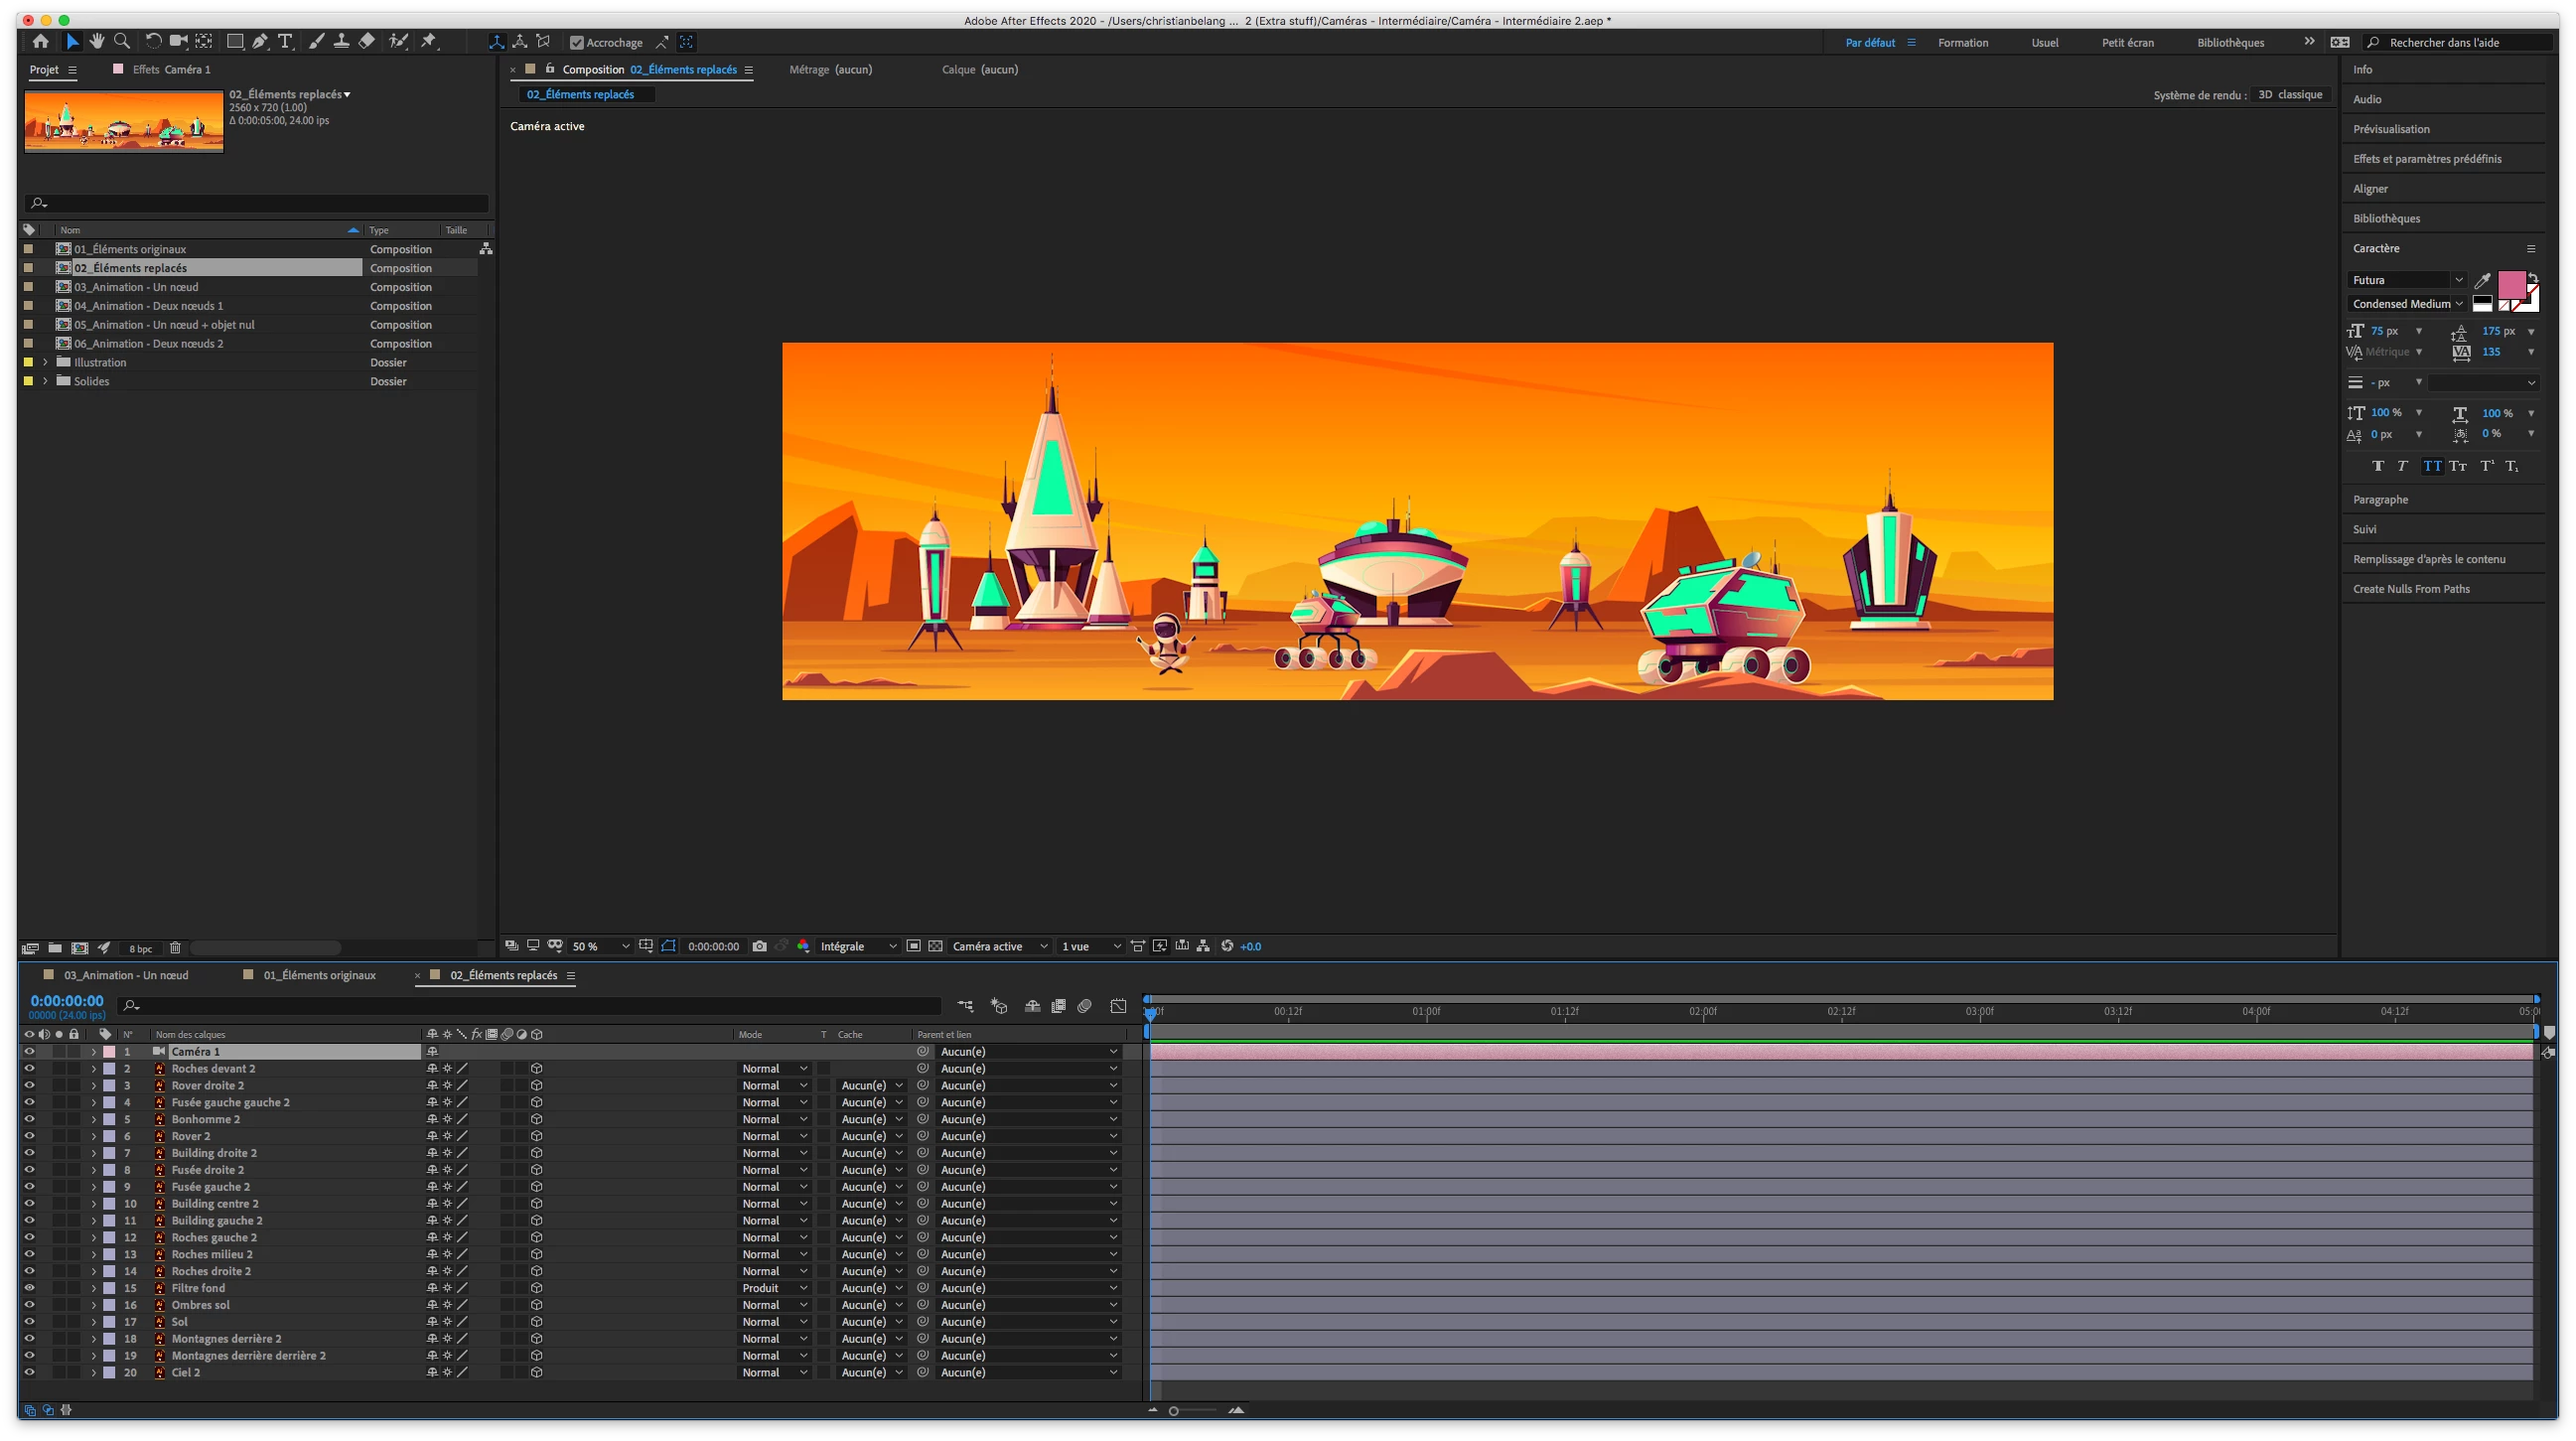Switch to the 01_Éléments originaux timeline tab
The width and height of the screenshot is (2576, 1441).
(x=319, y=975)
